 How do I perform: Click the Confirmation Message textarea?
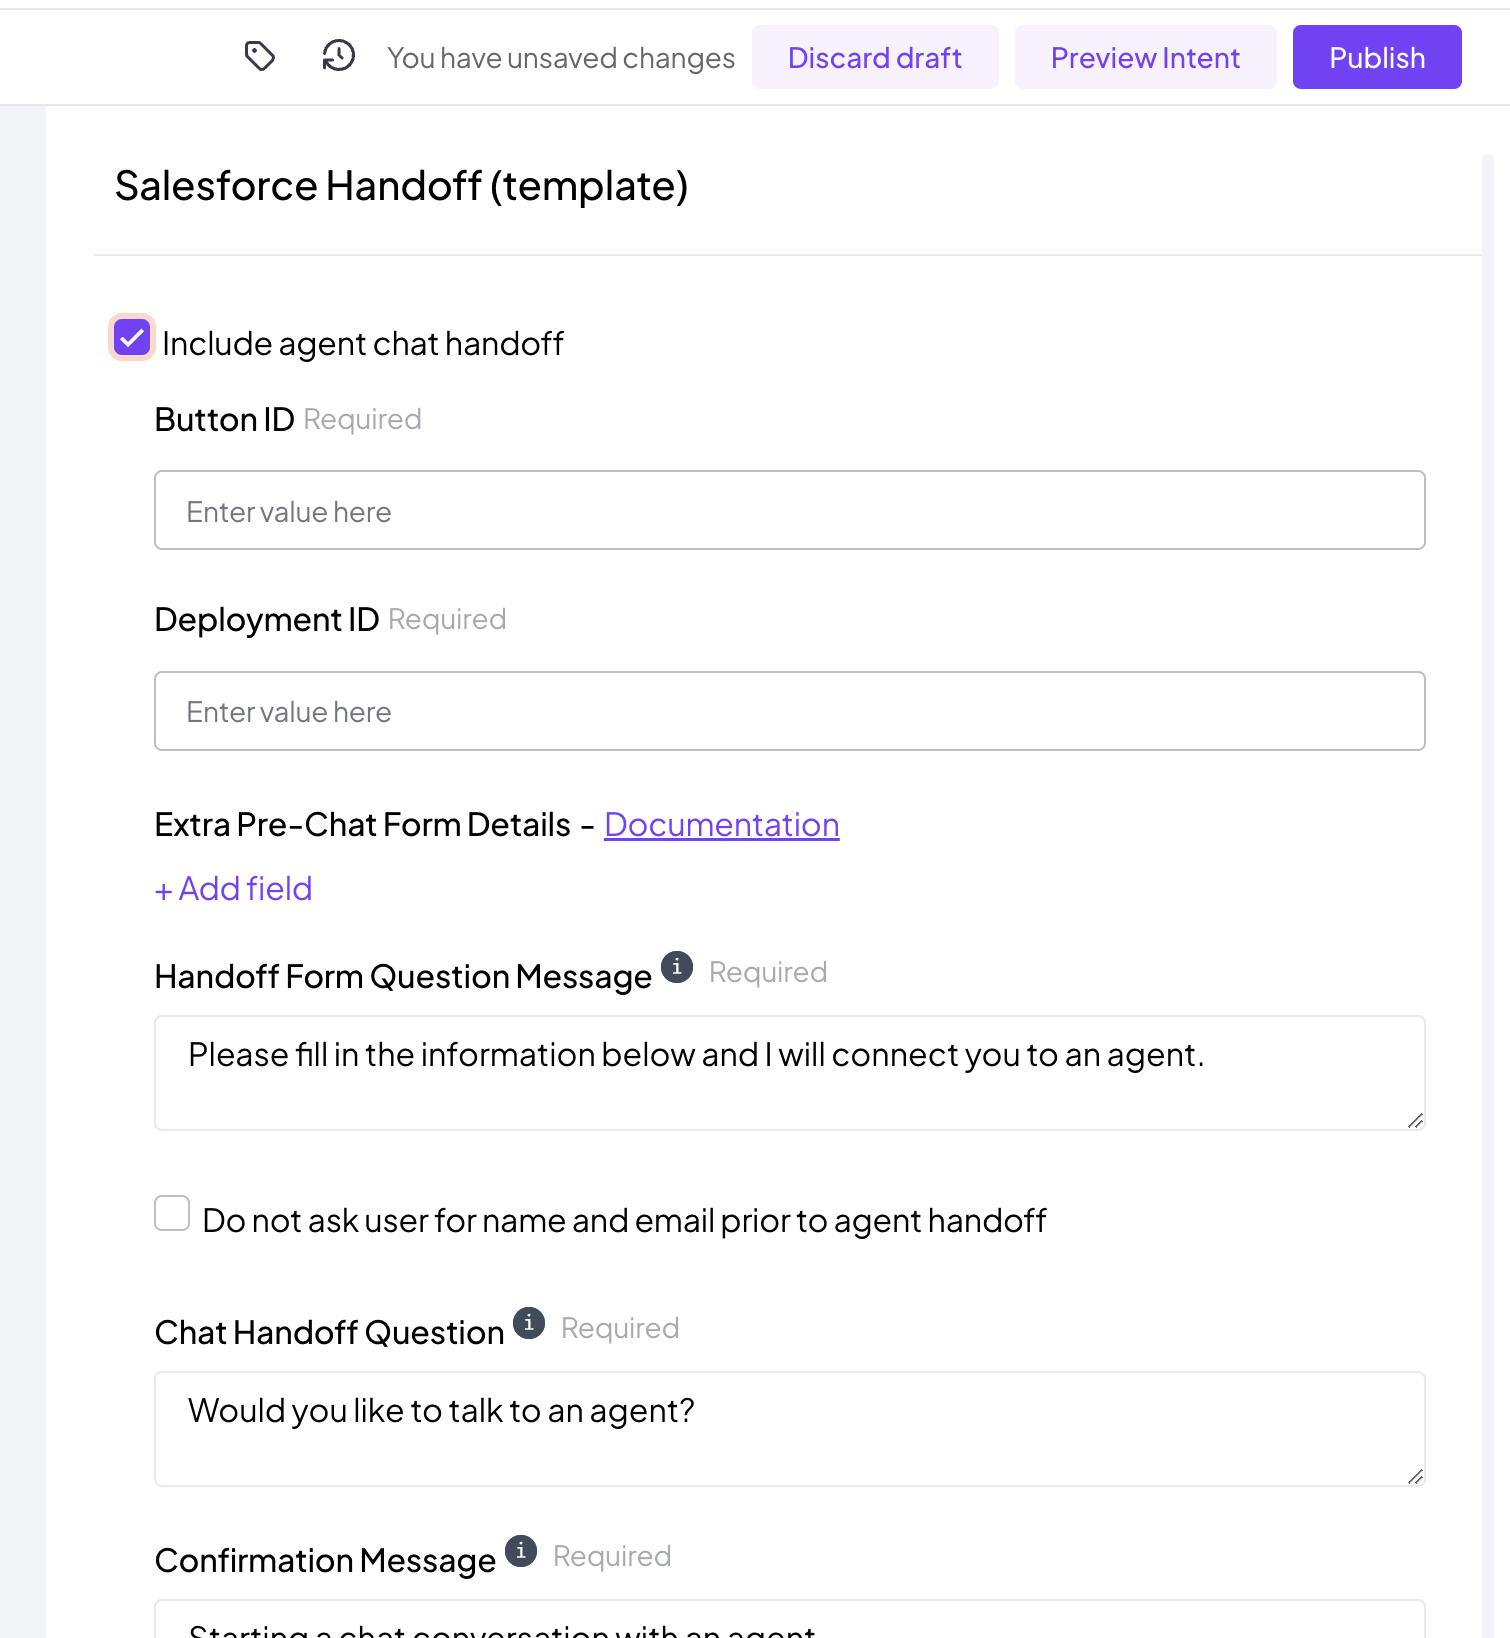[x=790, y=1619]
